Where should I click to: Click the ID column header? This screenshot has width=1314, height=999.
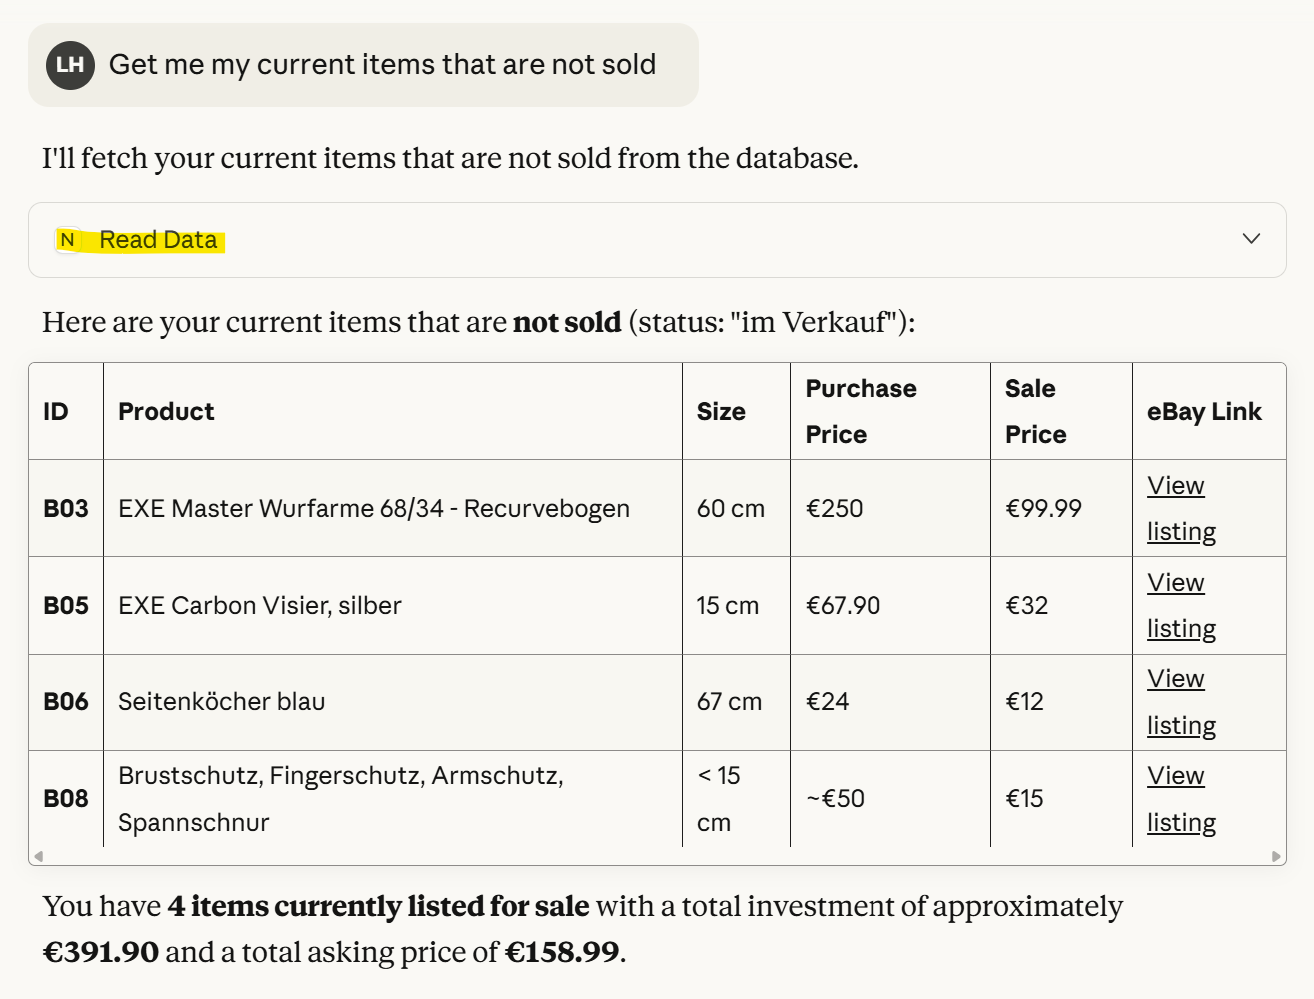point(56,412)
